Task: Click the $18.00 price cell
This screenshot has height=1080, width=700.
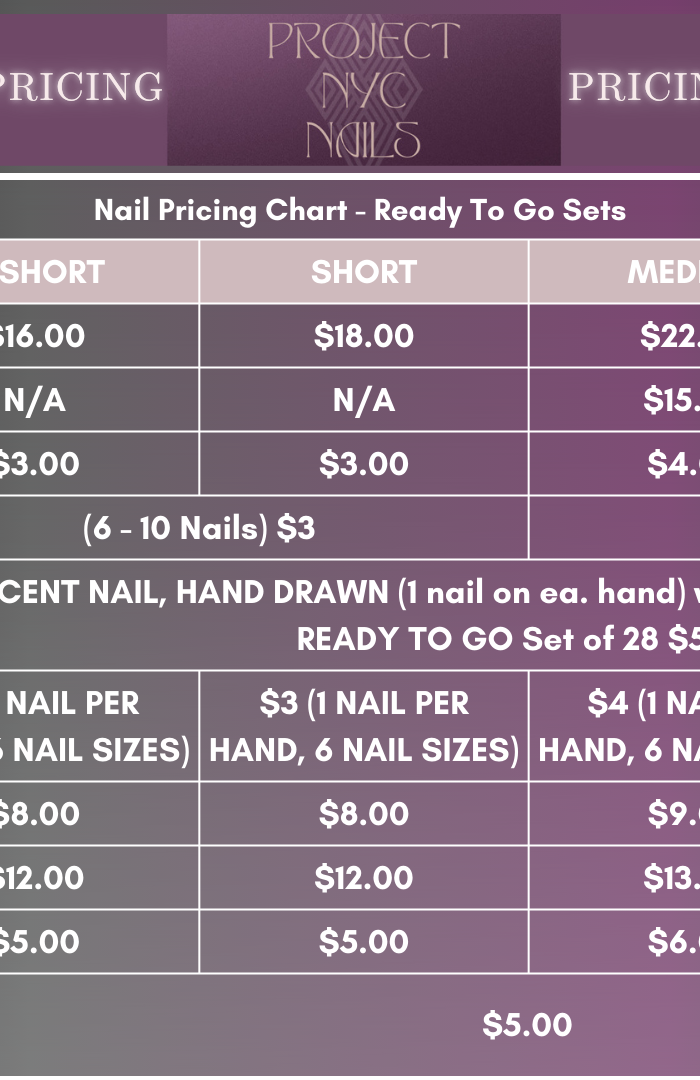Action: click(x=363, y=336)
